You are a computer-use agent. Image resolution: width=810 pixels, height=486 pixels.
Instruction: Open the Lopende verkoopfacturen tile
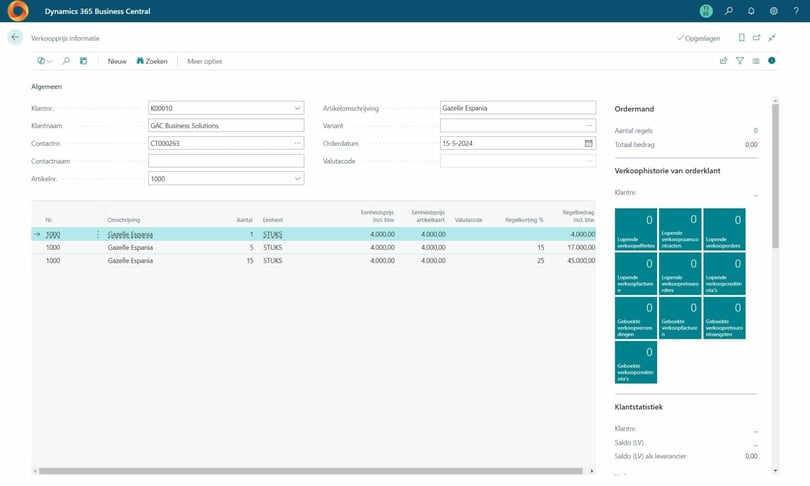click(636, 274)
